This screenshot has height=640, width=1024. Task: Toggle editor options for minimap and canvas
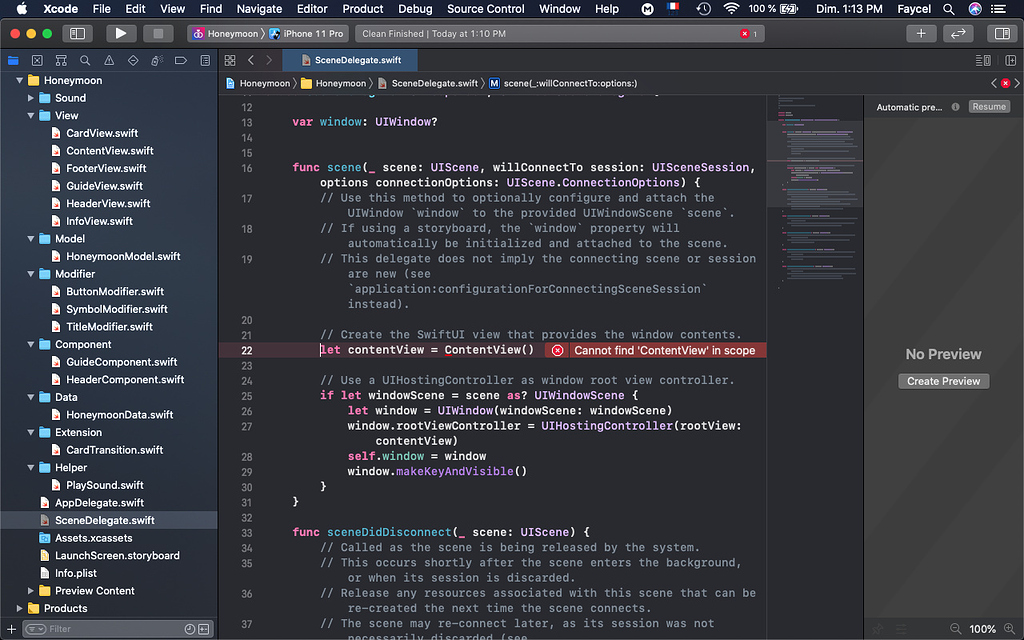coord(983,60)
